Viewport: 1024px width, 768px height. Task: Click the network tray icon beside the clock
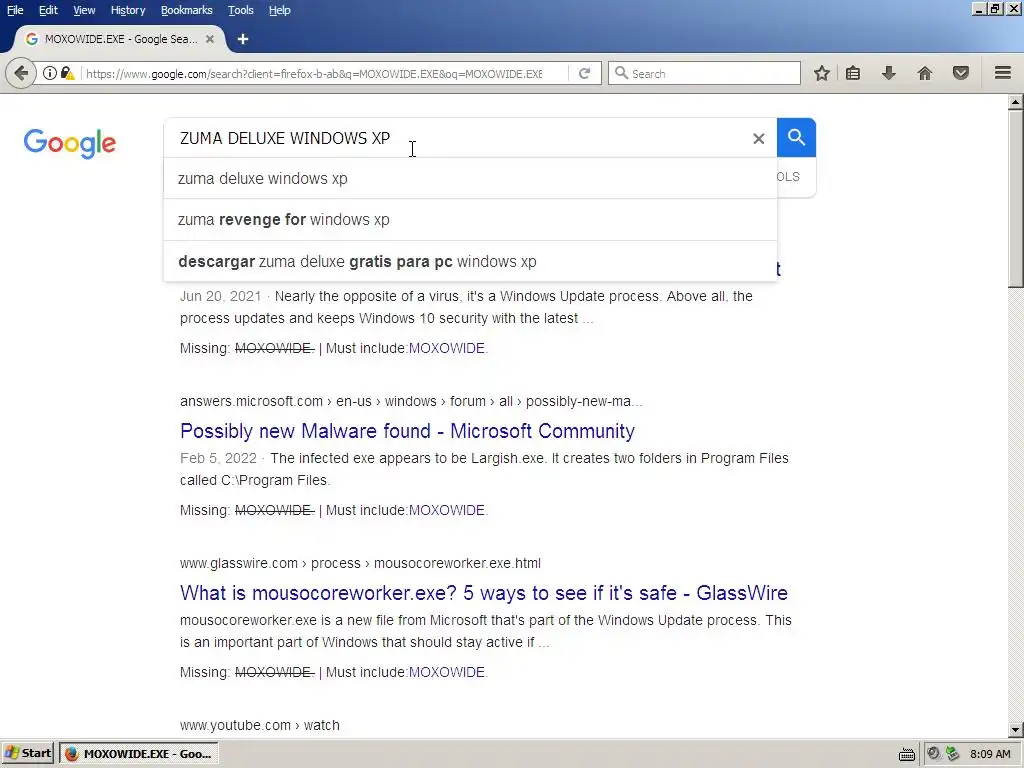click(x=953, y=754)
